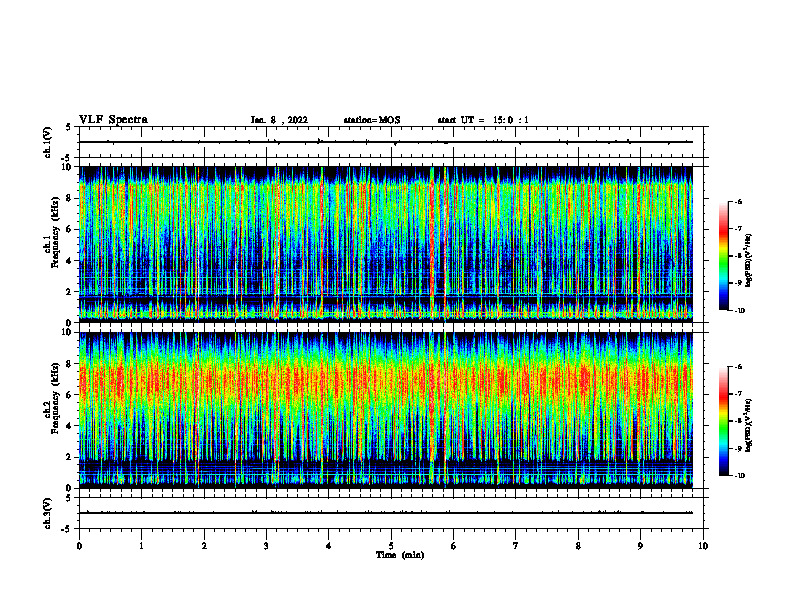The image size is (792, 612).
Task: Click the time axis tick label "2"
Action: point(204,546)
